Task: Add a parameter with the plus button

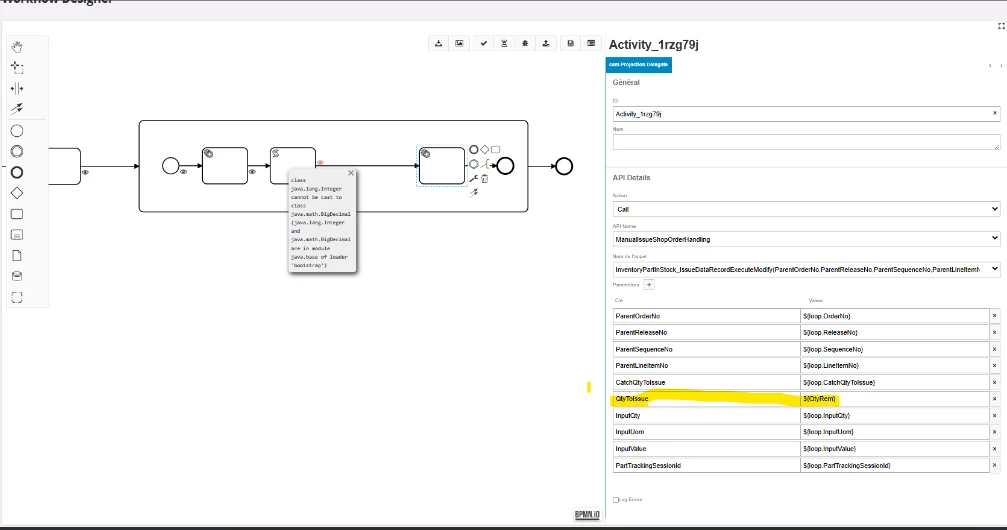Action: click(648, 285)
